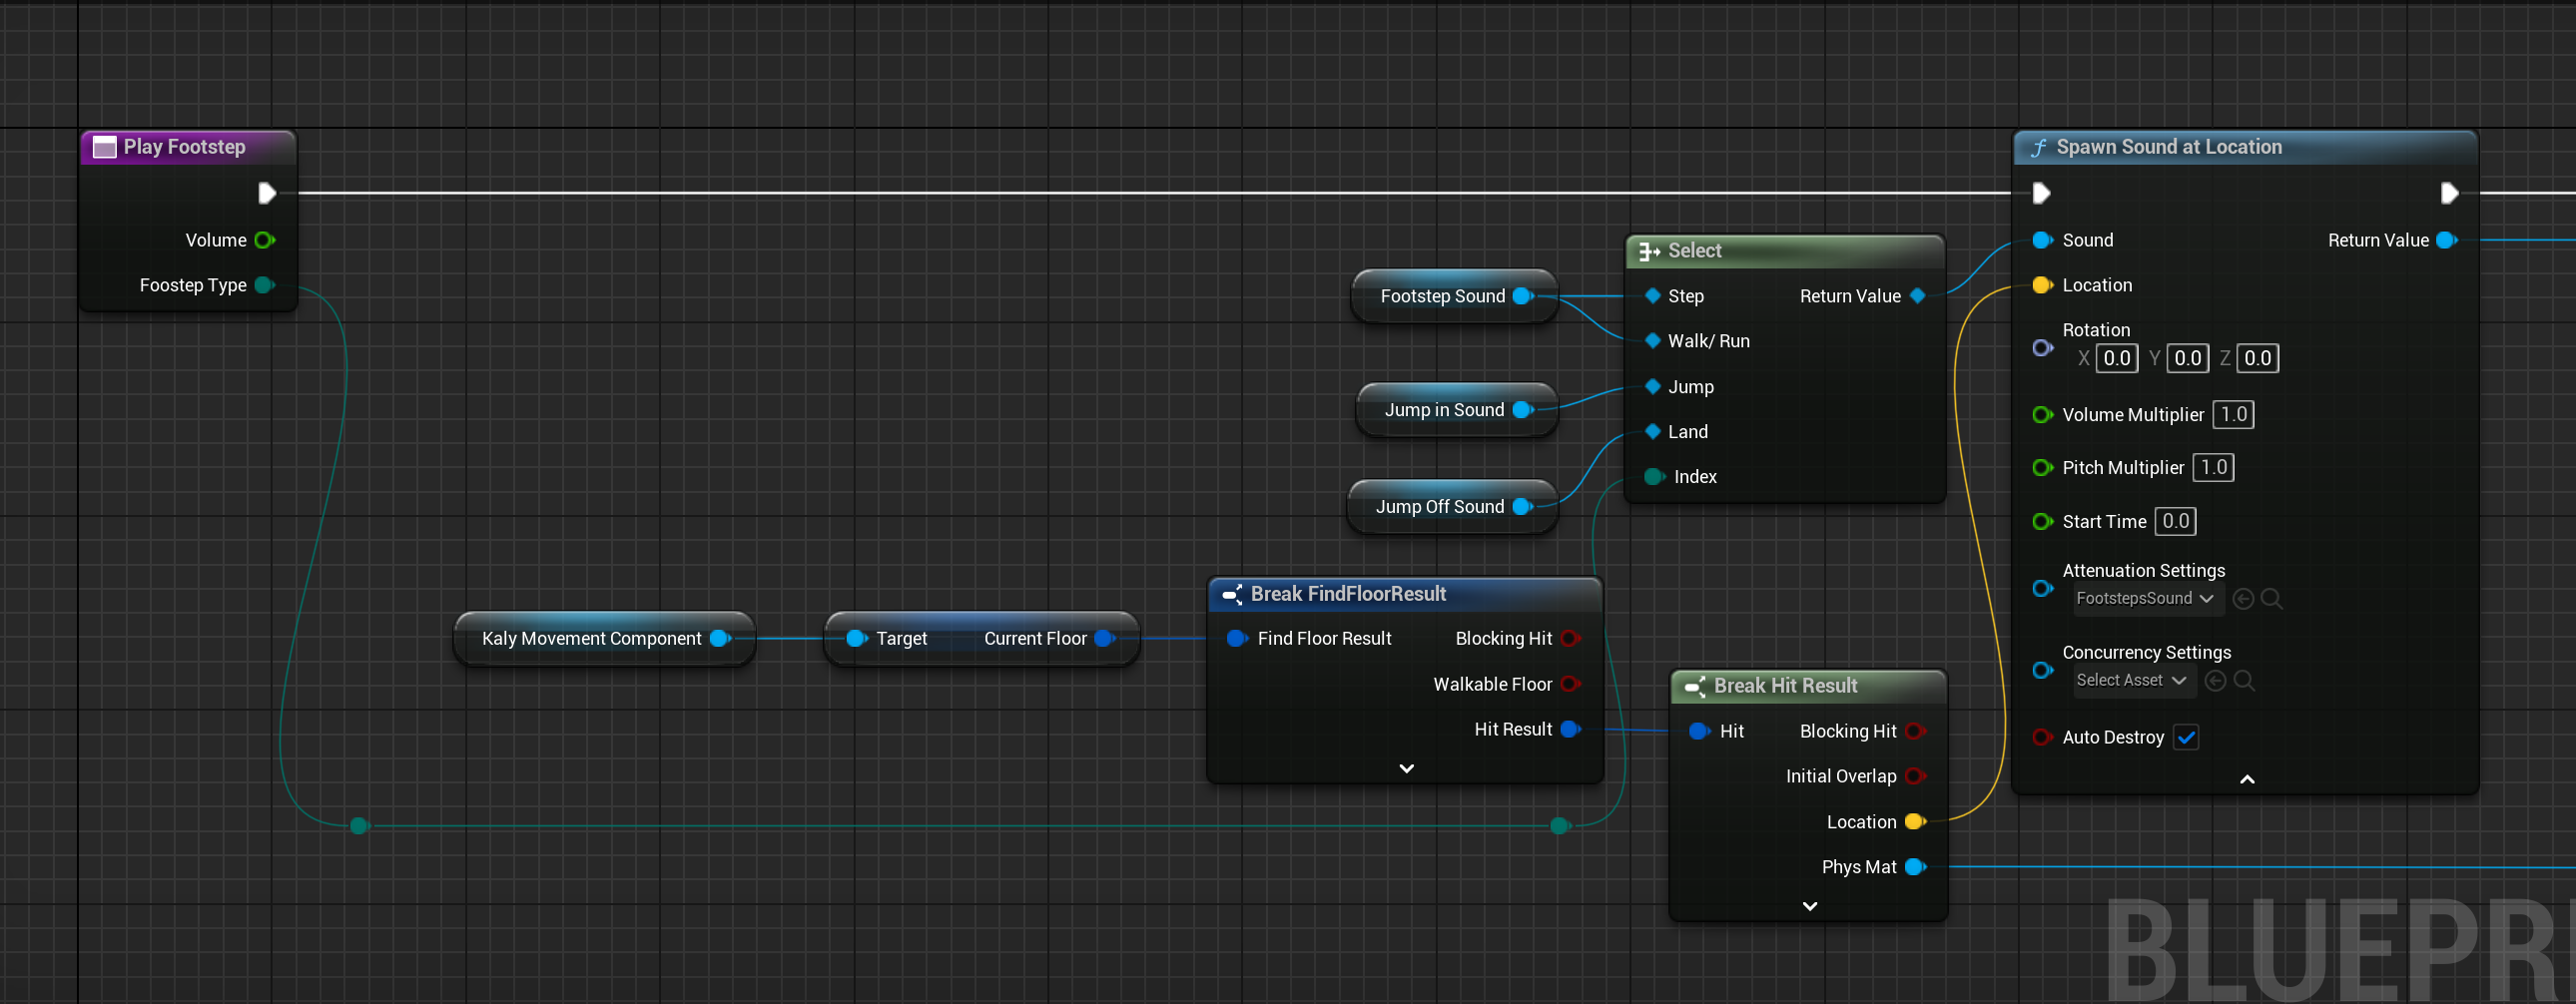
Task: Click the Volume output pin on Play Footstep
Action: pyautogui.click(x=264, y=240)
